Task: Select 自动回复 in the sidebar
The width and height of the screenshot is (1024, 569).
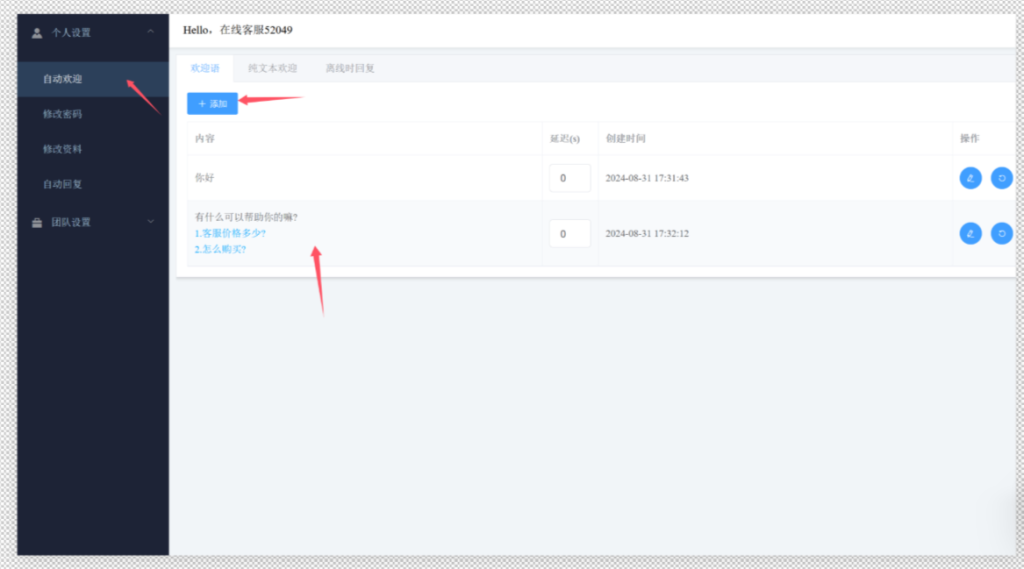Action: [62, 184]
